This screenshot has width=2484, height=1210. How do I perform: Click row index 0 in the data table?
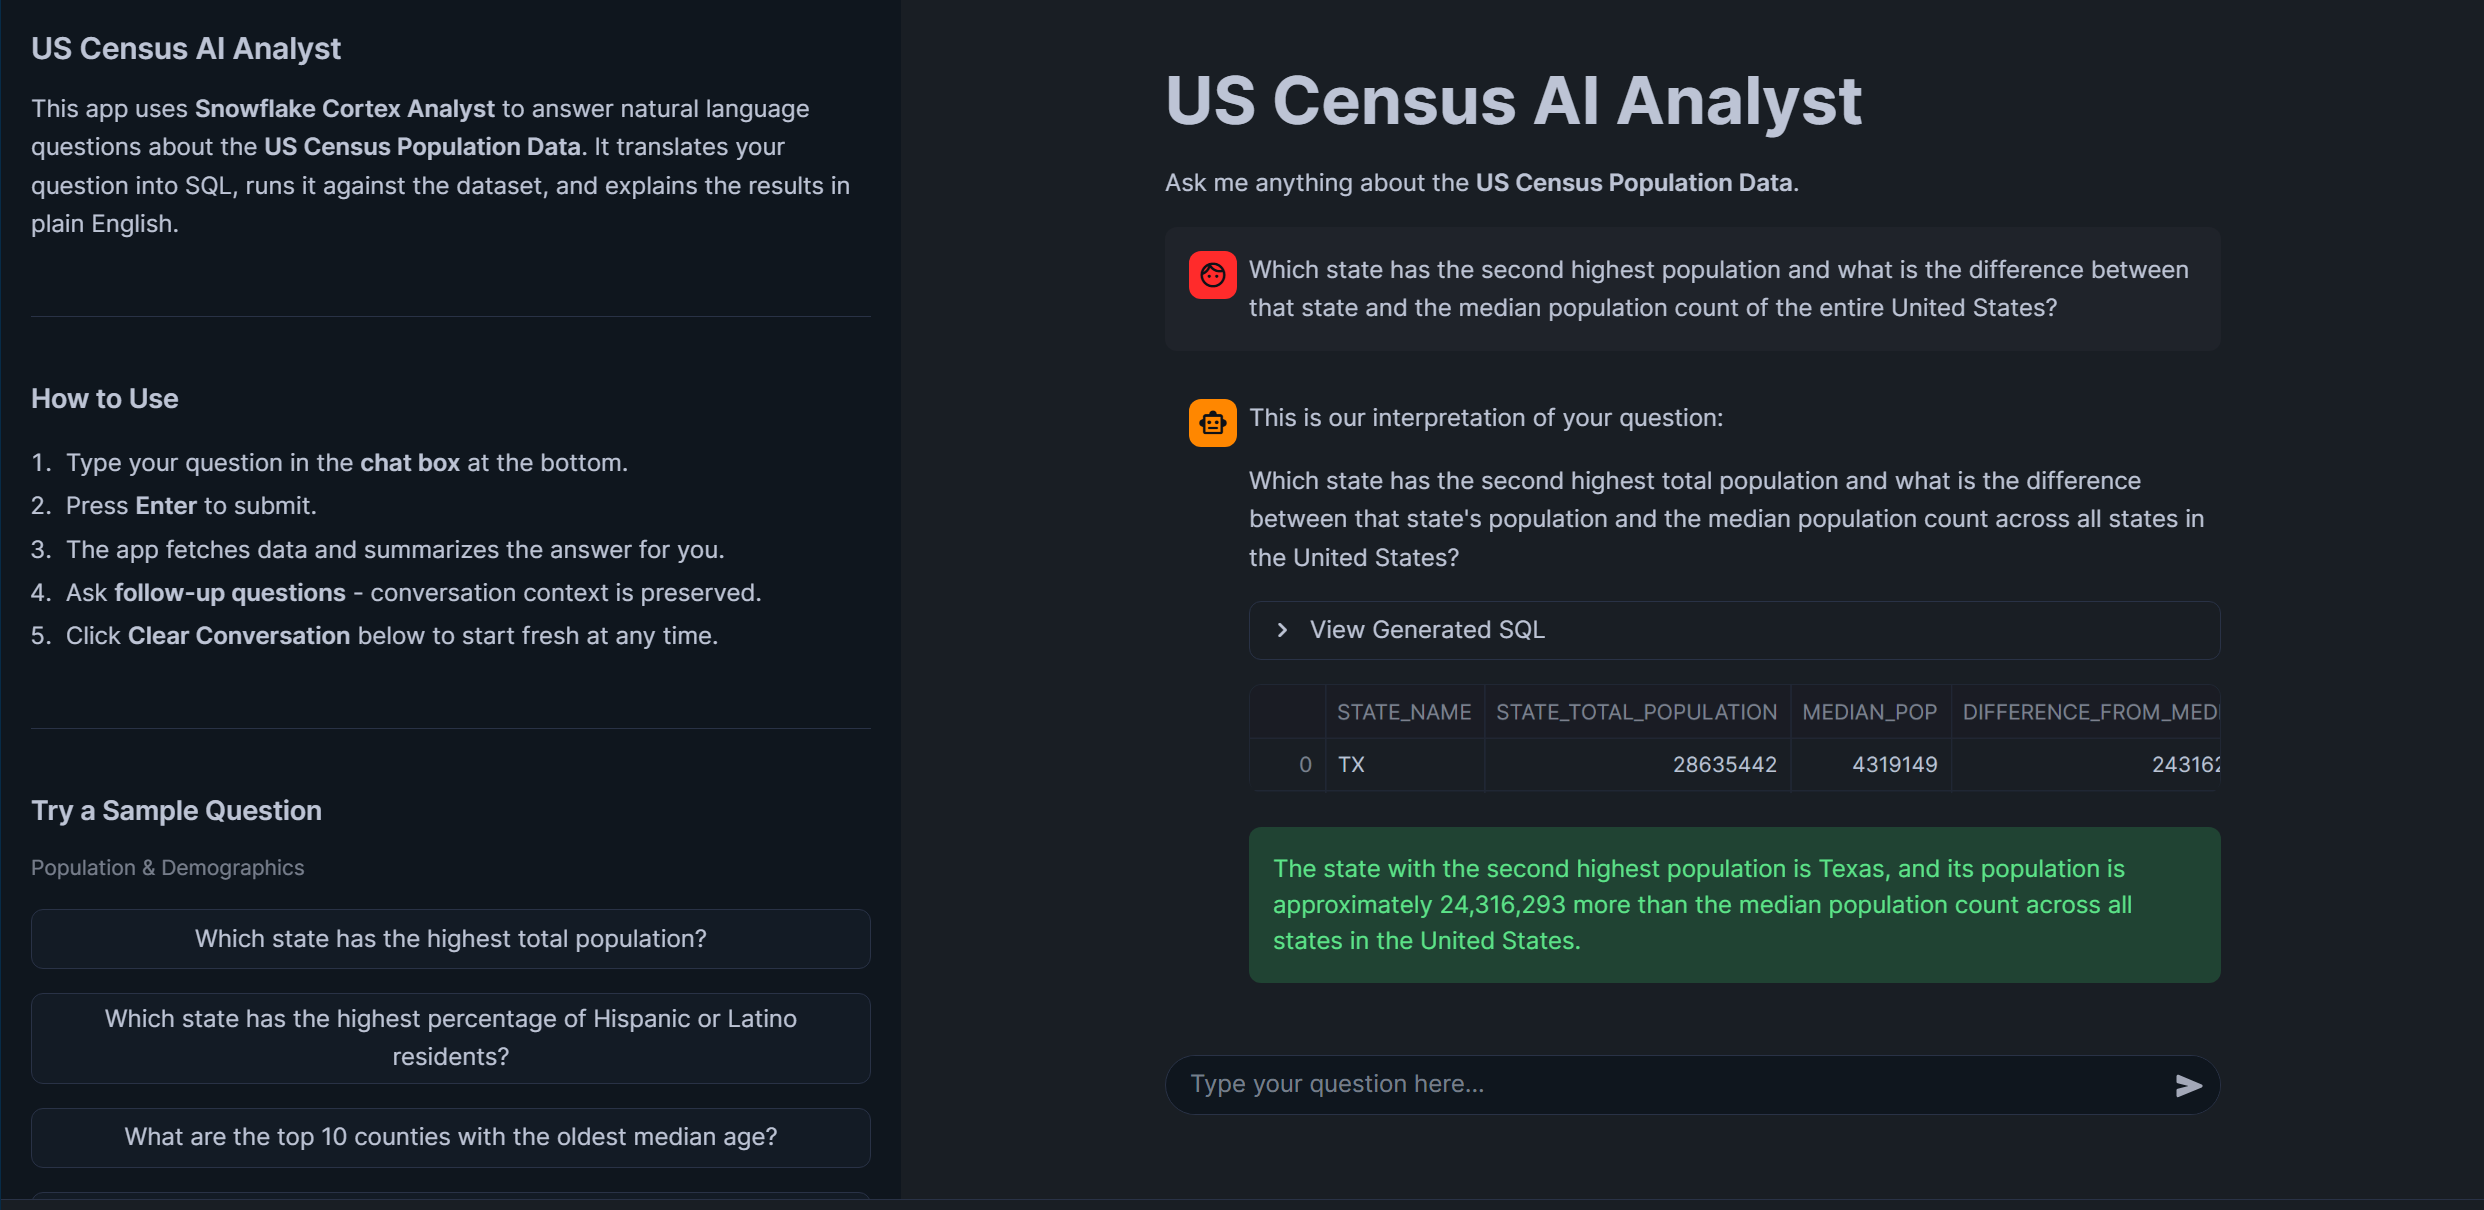point(1304,764)
